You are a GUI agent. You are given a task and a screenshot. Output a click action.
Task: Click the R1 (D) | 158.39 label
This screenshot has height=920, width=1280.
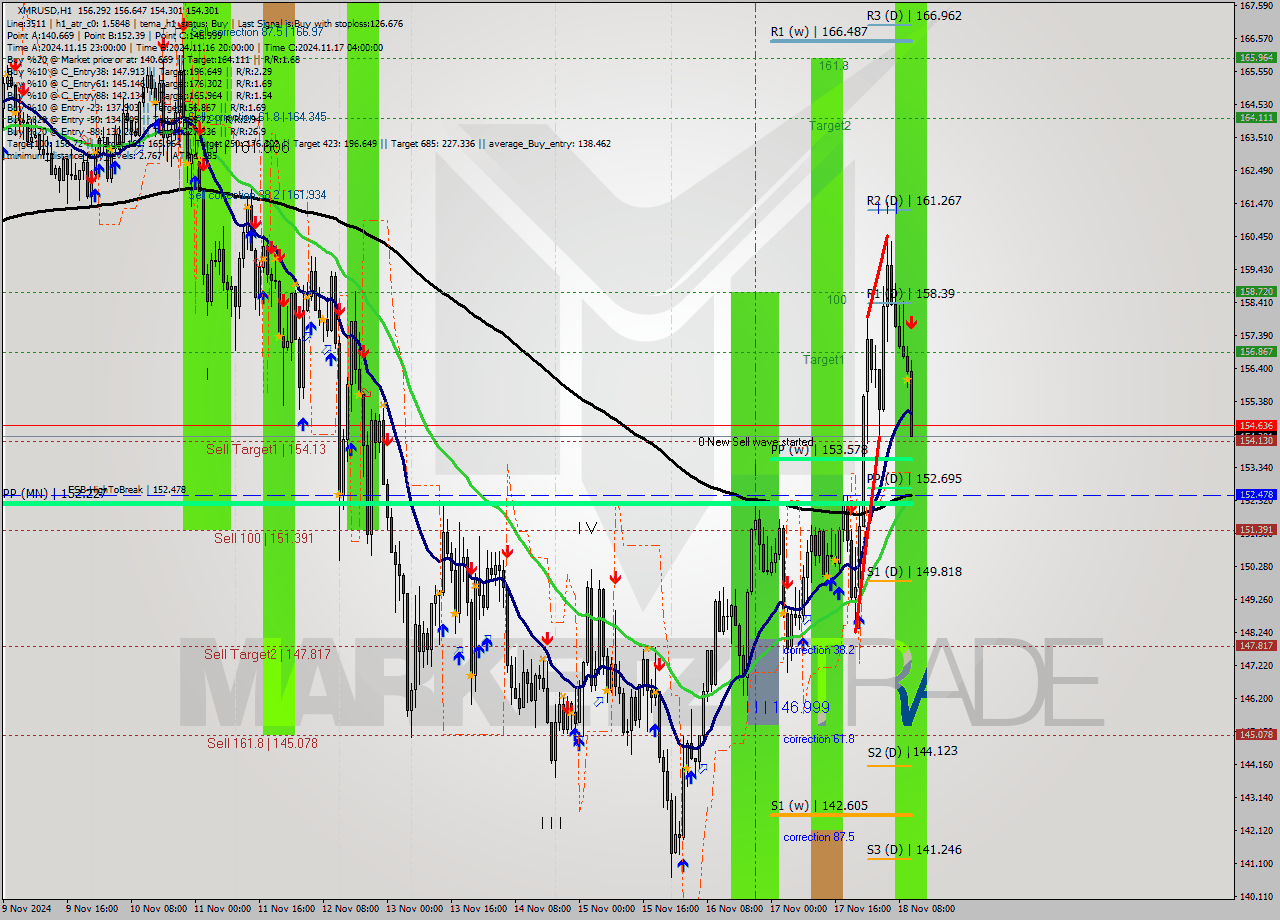pyautogui.click(x=910, y=293)
